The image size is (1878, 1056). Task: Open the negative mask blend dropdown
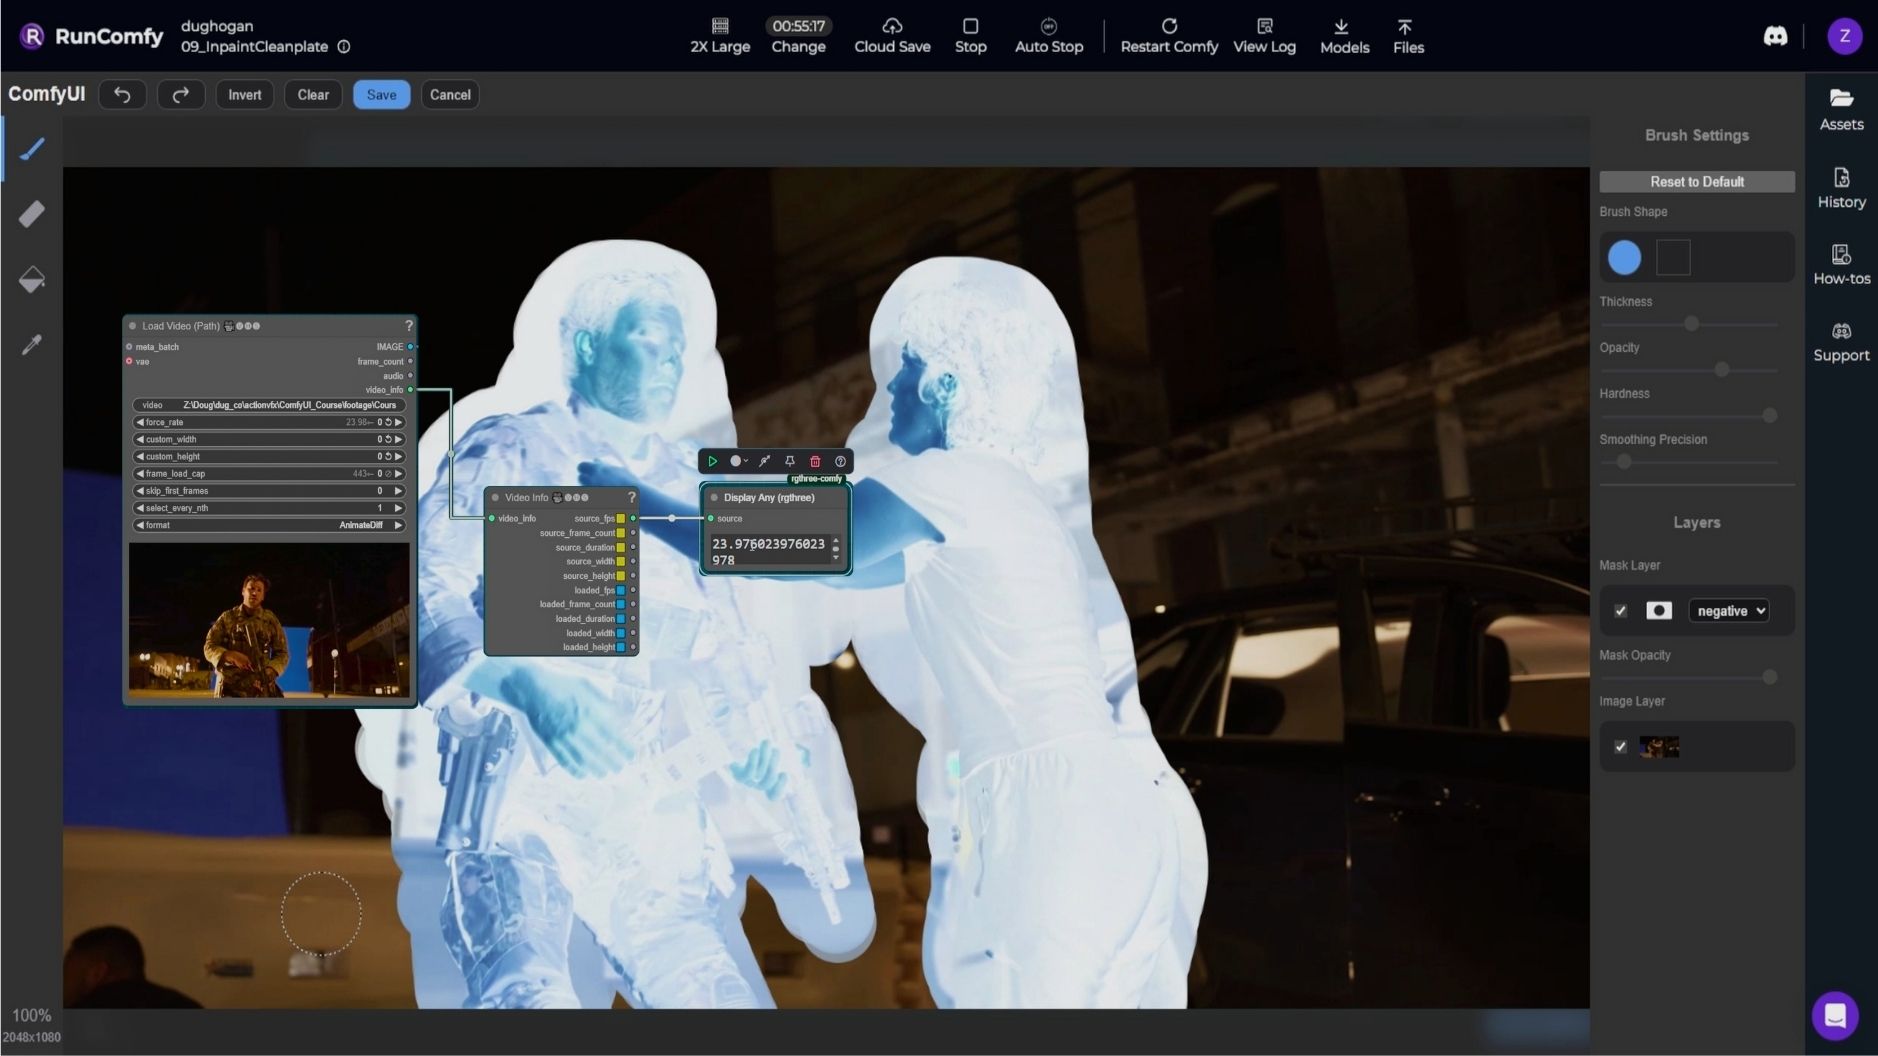click(1729, 611)
